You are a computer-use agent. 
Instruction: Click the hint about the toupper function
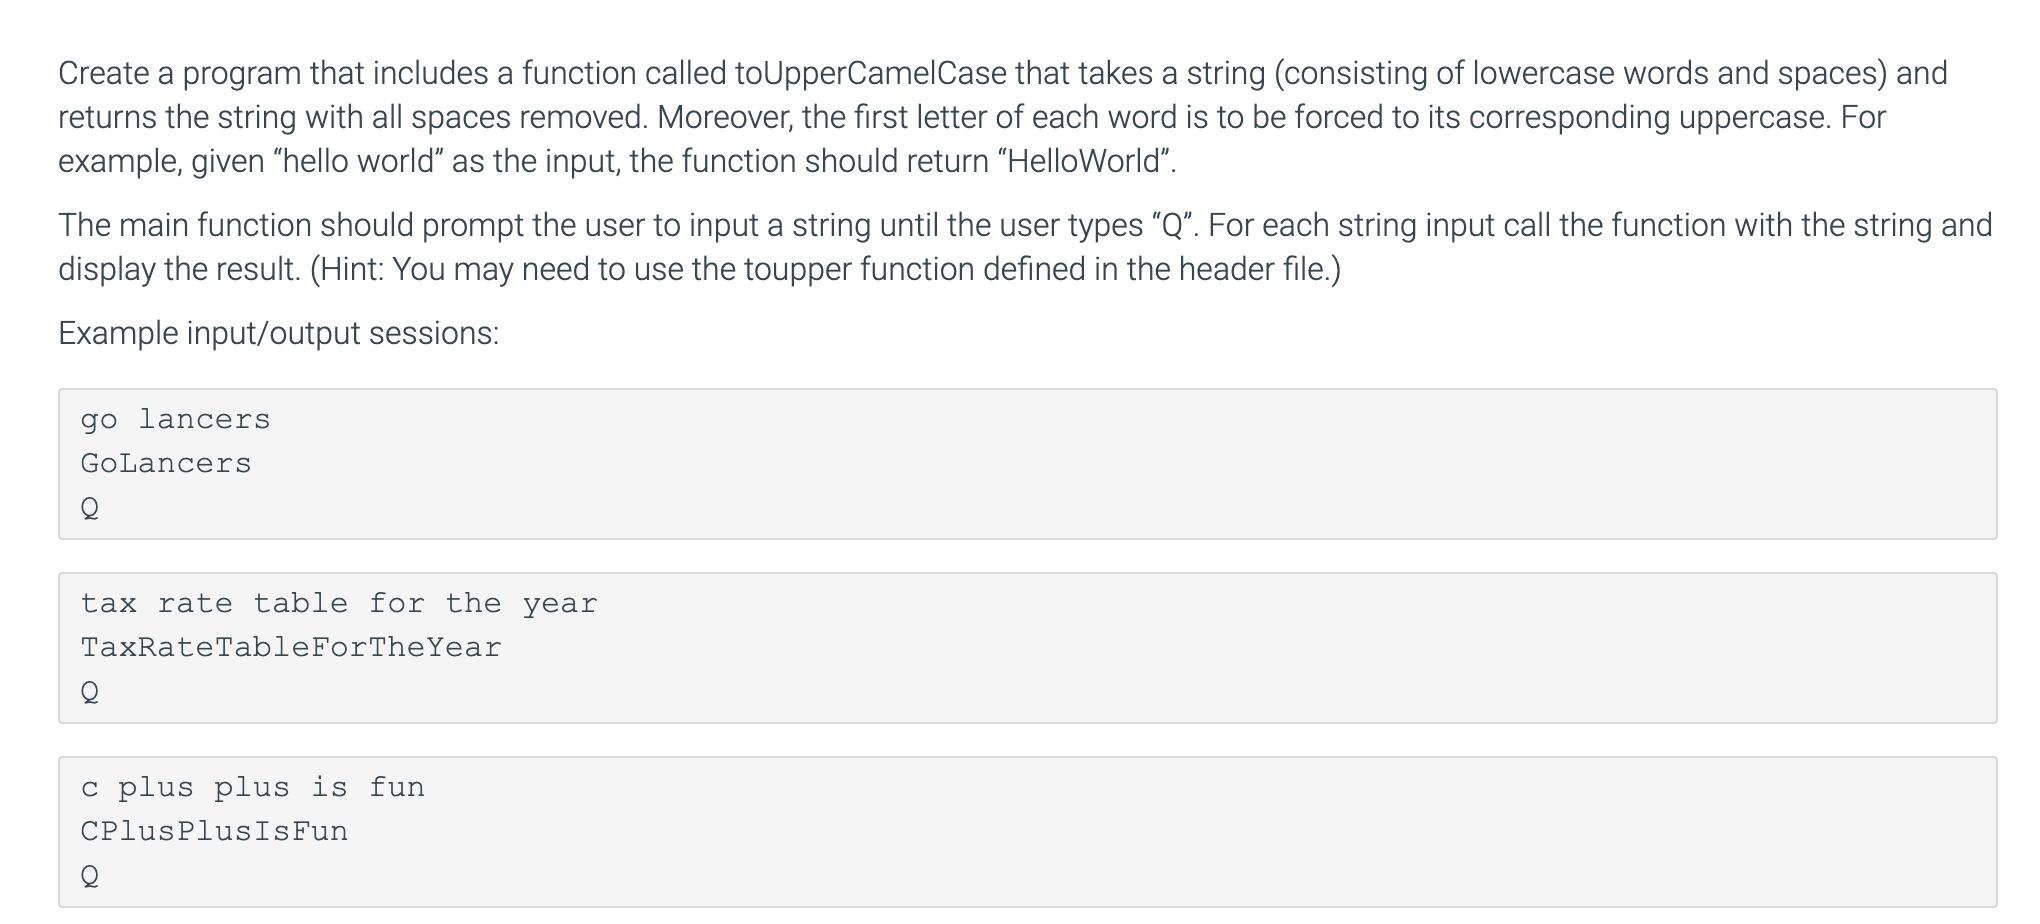point(825,269)
